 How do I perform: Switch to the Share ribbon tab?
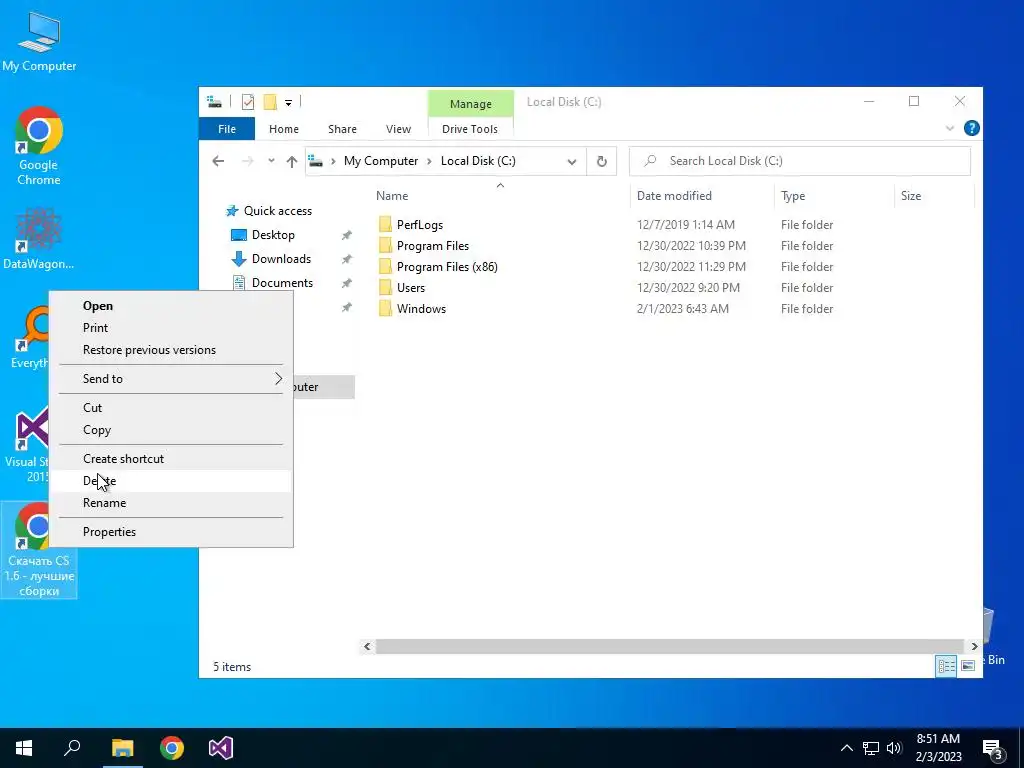click(342, 129)
